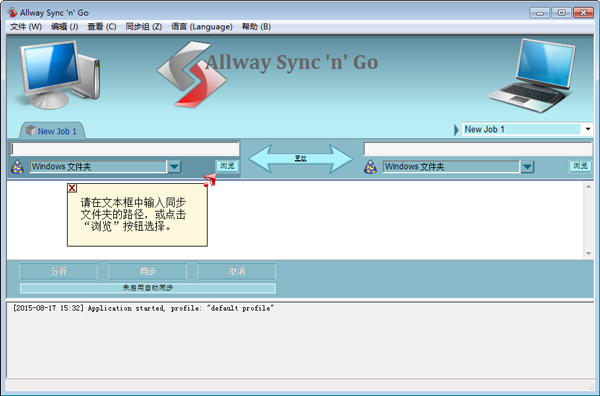Click the right 浏览 browse button
600x396 pixels.
tap(580, 166)
